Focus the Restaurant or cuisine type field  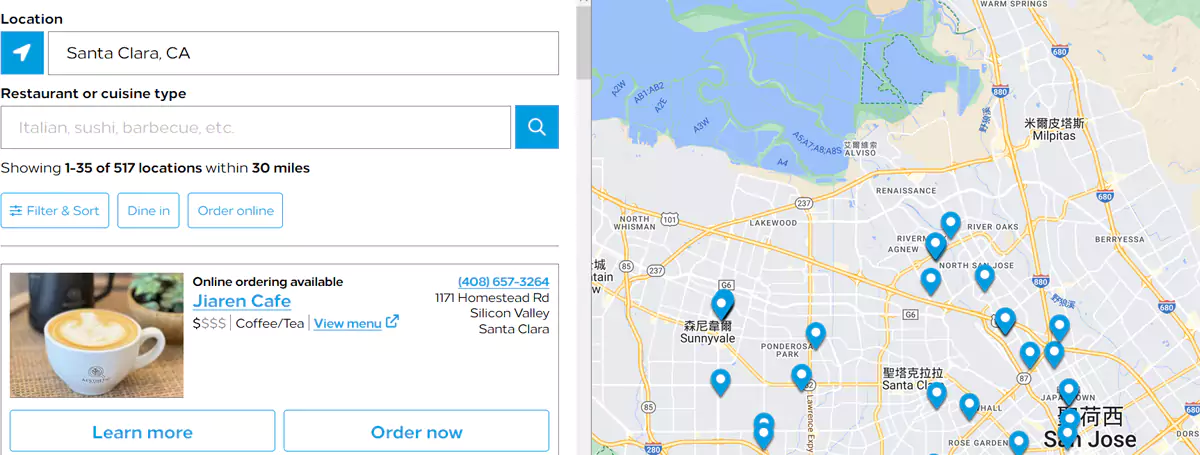(256, 128)
